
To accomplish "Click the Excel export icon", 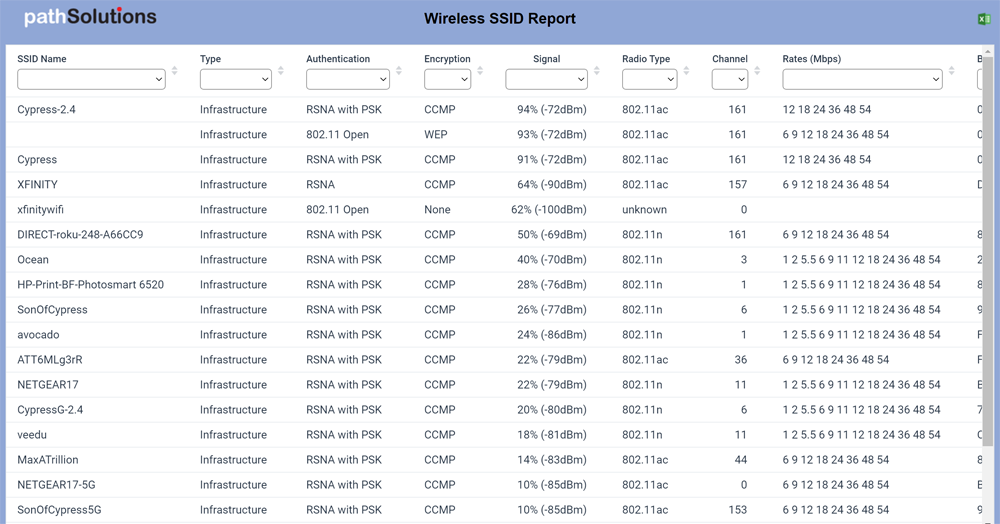I will pyautogui.click(x=983, y=19).
